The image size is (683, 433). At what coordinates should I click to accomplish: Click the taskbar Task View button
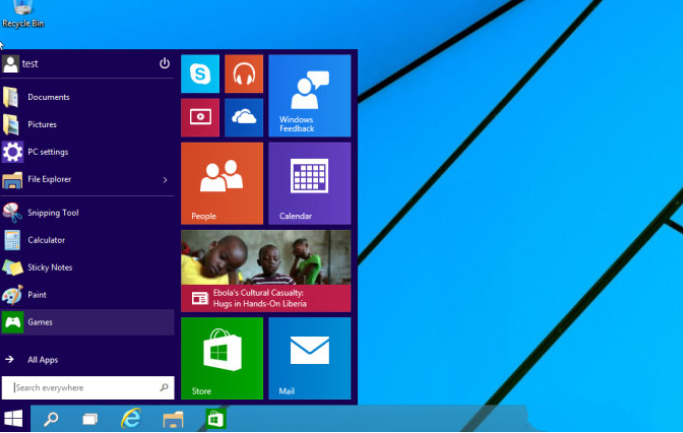pos(90,418)
